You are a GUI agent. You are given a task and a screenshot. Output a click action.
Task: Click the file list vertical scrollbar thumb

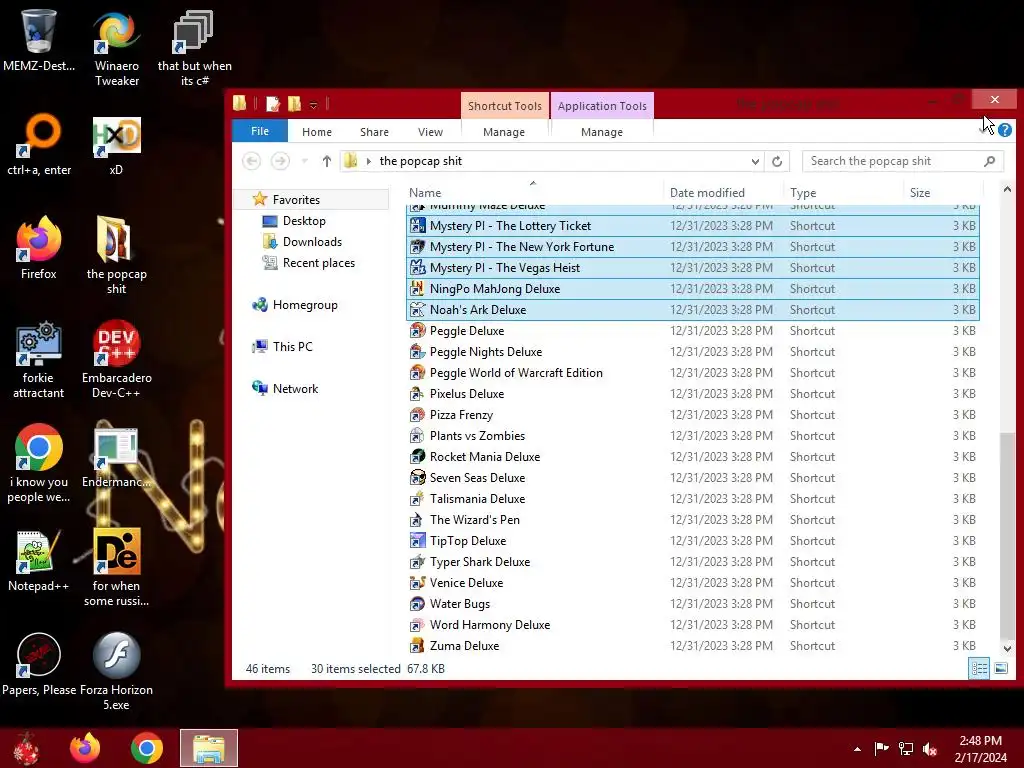[1007, 534]
